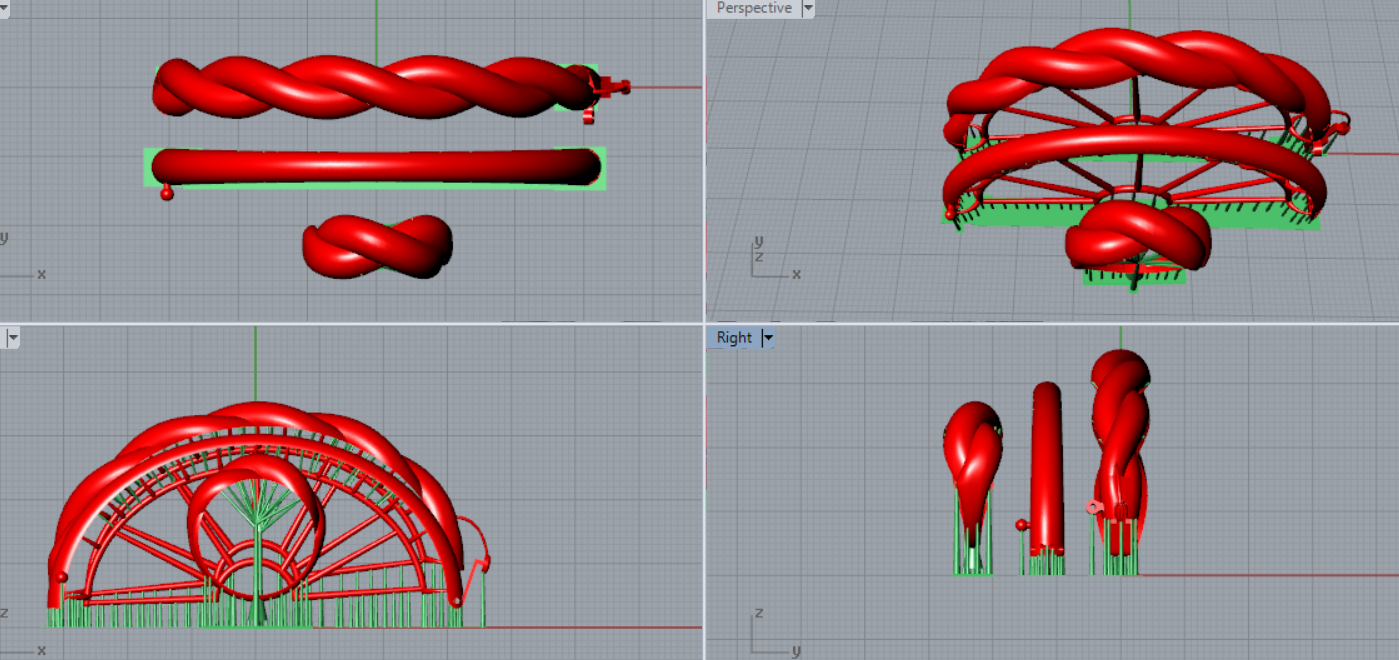This screenshot has width=1399, height=660.
Task: Pick the red sphere at the plain band's left end
Action: pyautogui.click(x=167, y=193)
